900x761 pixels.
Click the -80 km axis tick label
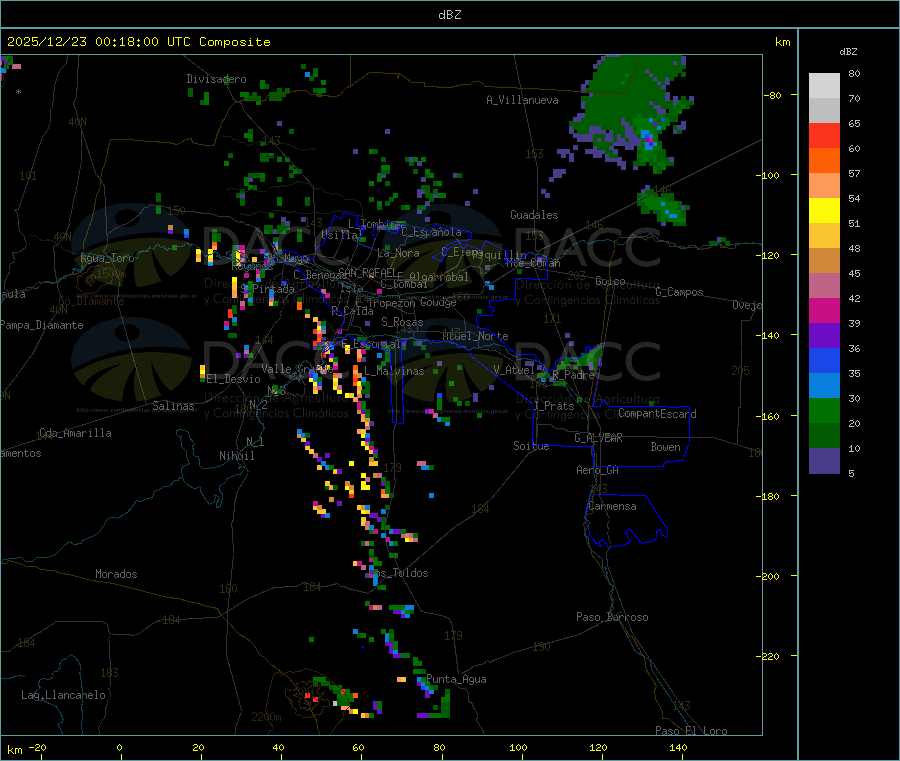pos(772,95)
